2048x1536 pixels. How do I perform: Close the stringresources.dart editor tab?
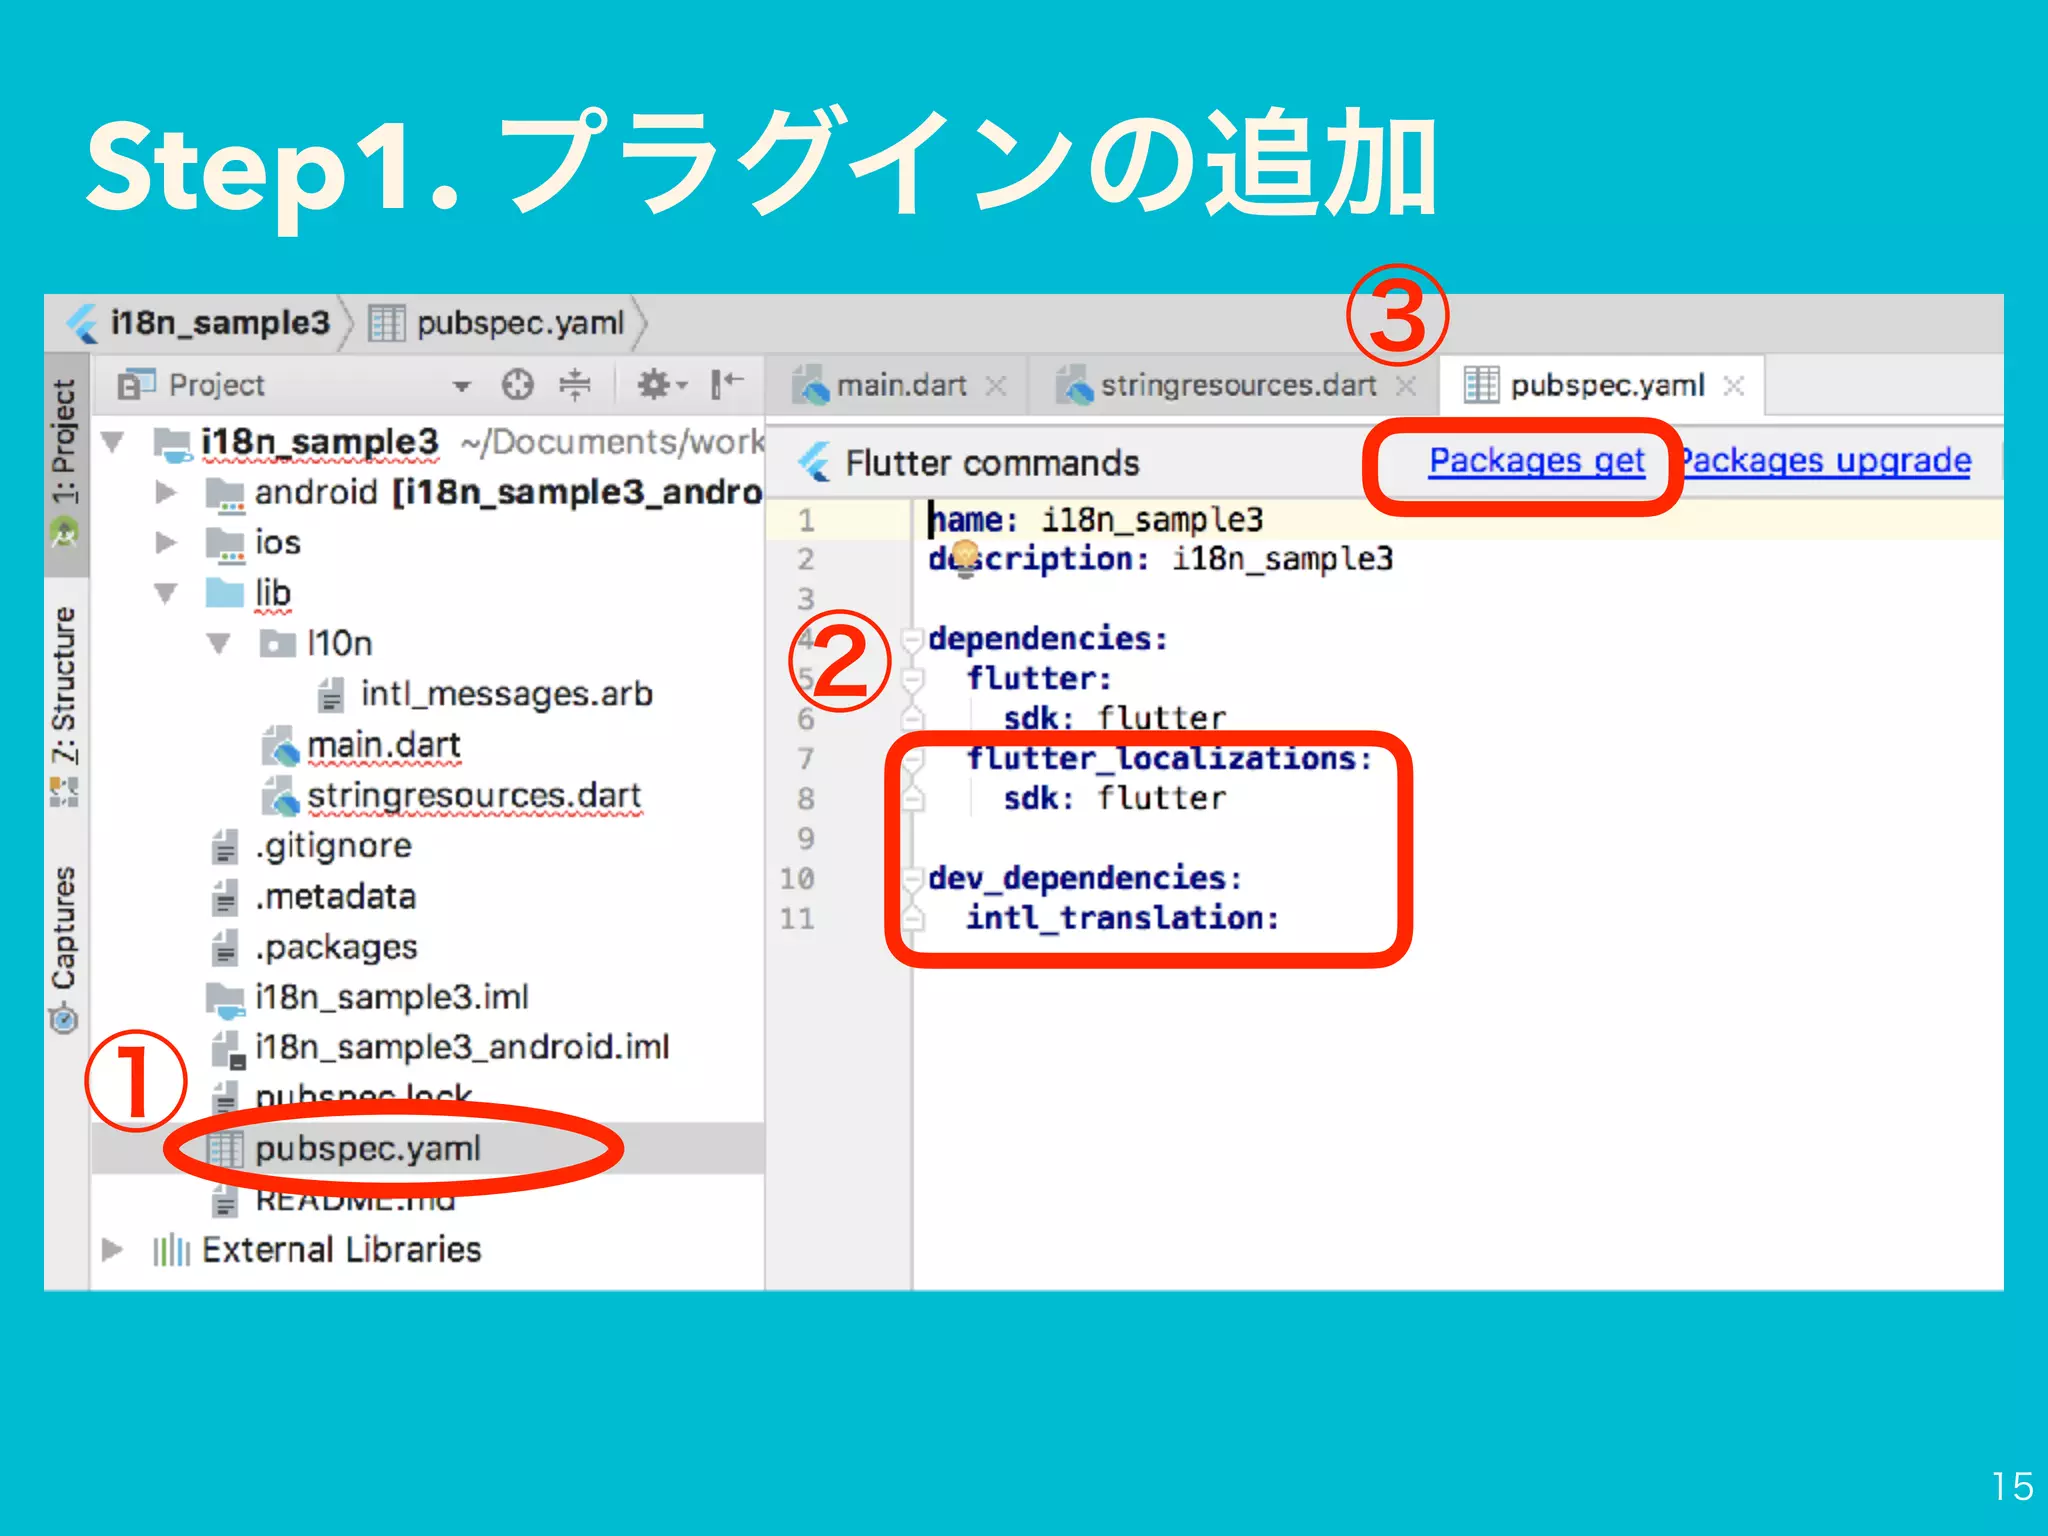(1406, 386)
